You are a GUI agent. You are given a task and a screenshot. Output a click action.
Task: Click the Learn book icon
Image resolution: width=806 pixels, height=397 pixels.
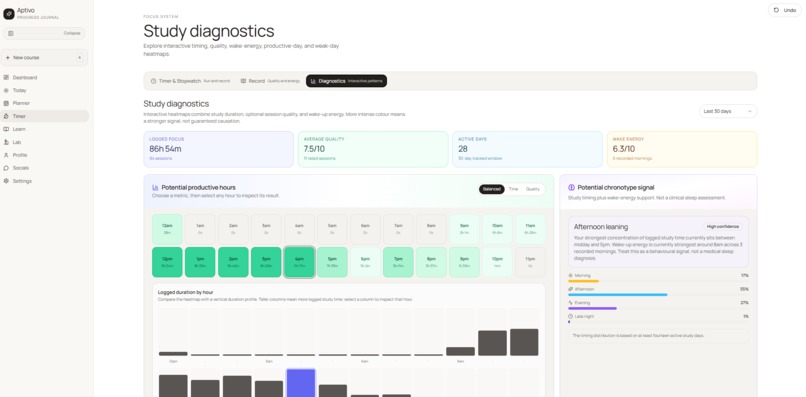click(6, 129)
